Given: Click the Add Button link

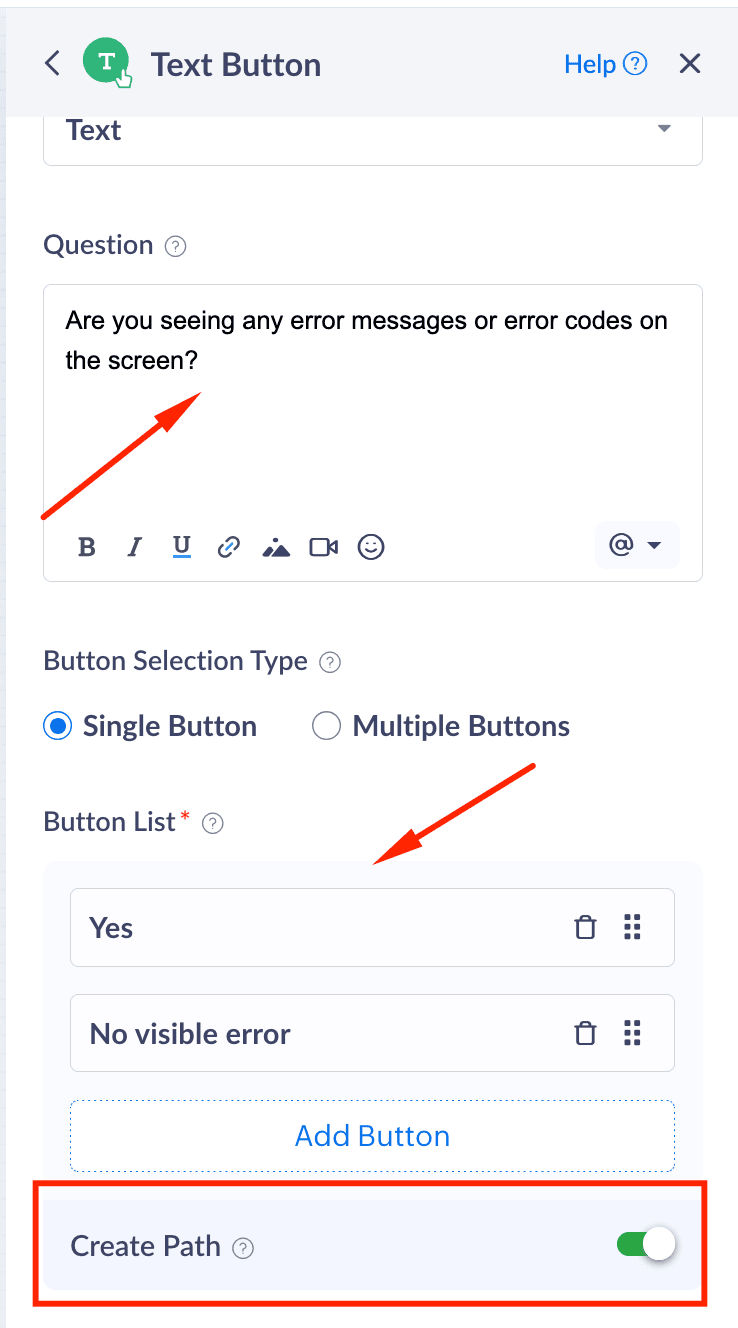Looking at the screenshot, I should click(x=372, y=1136).
